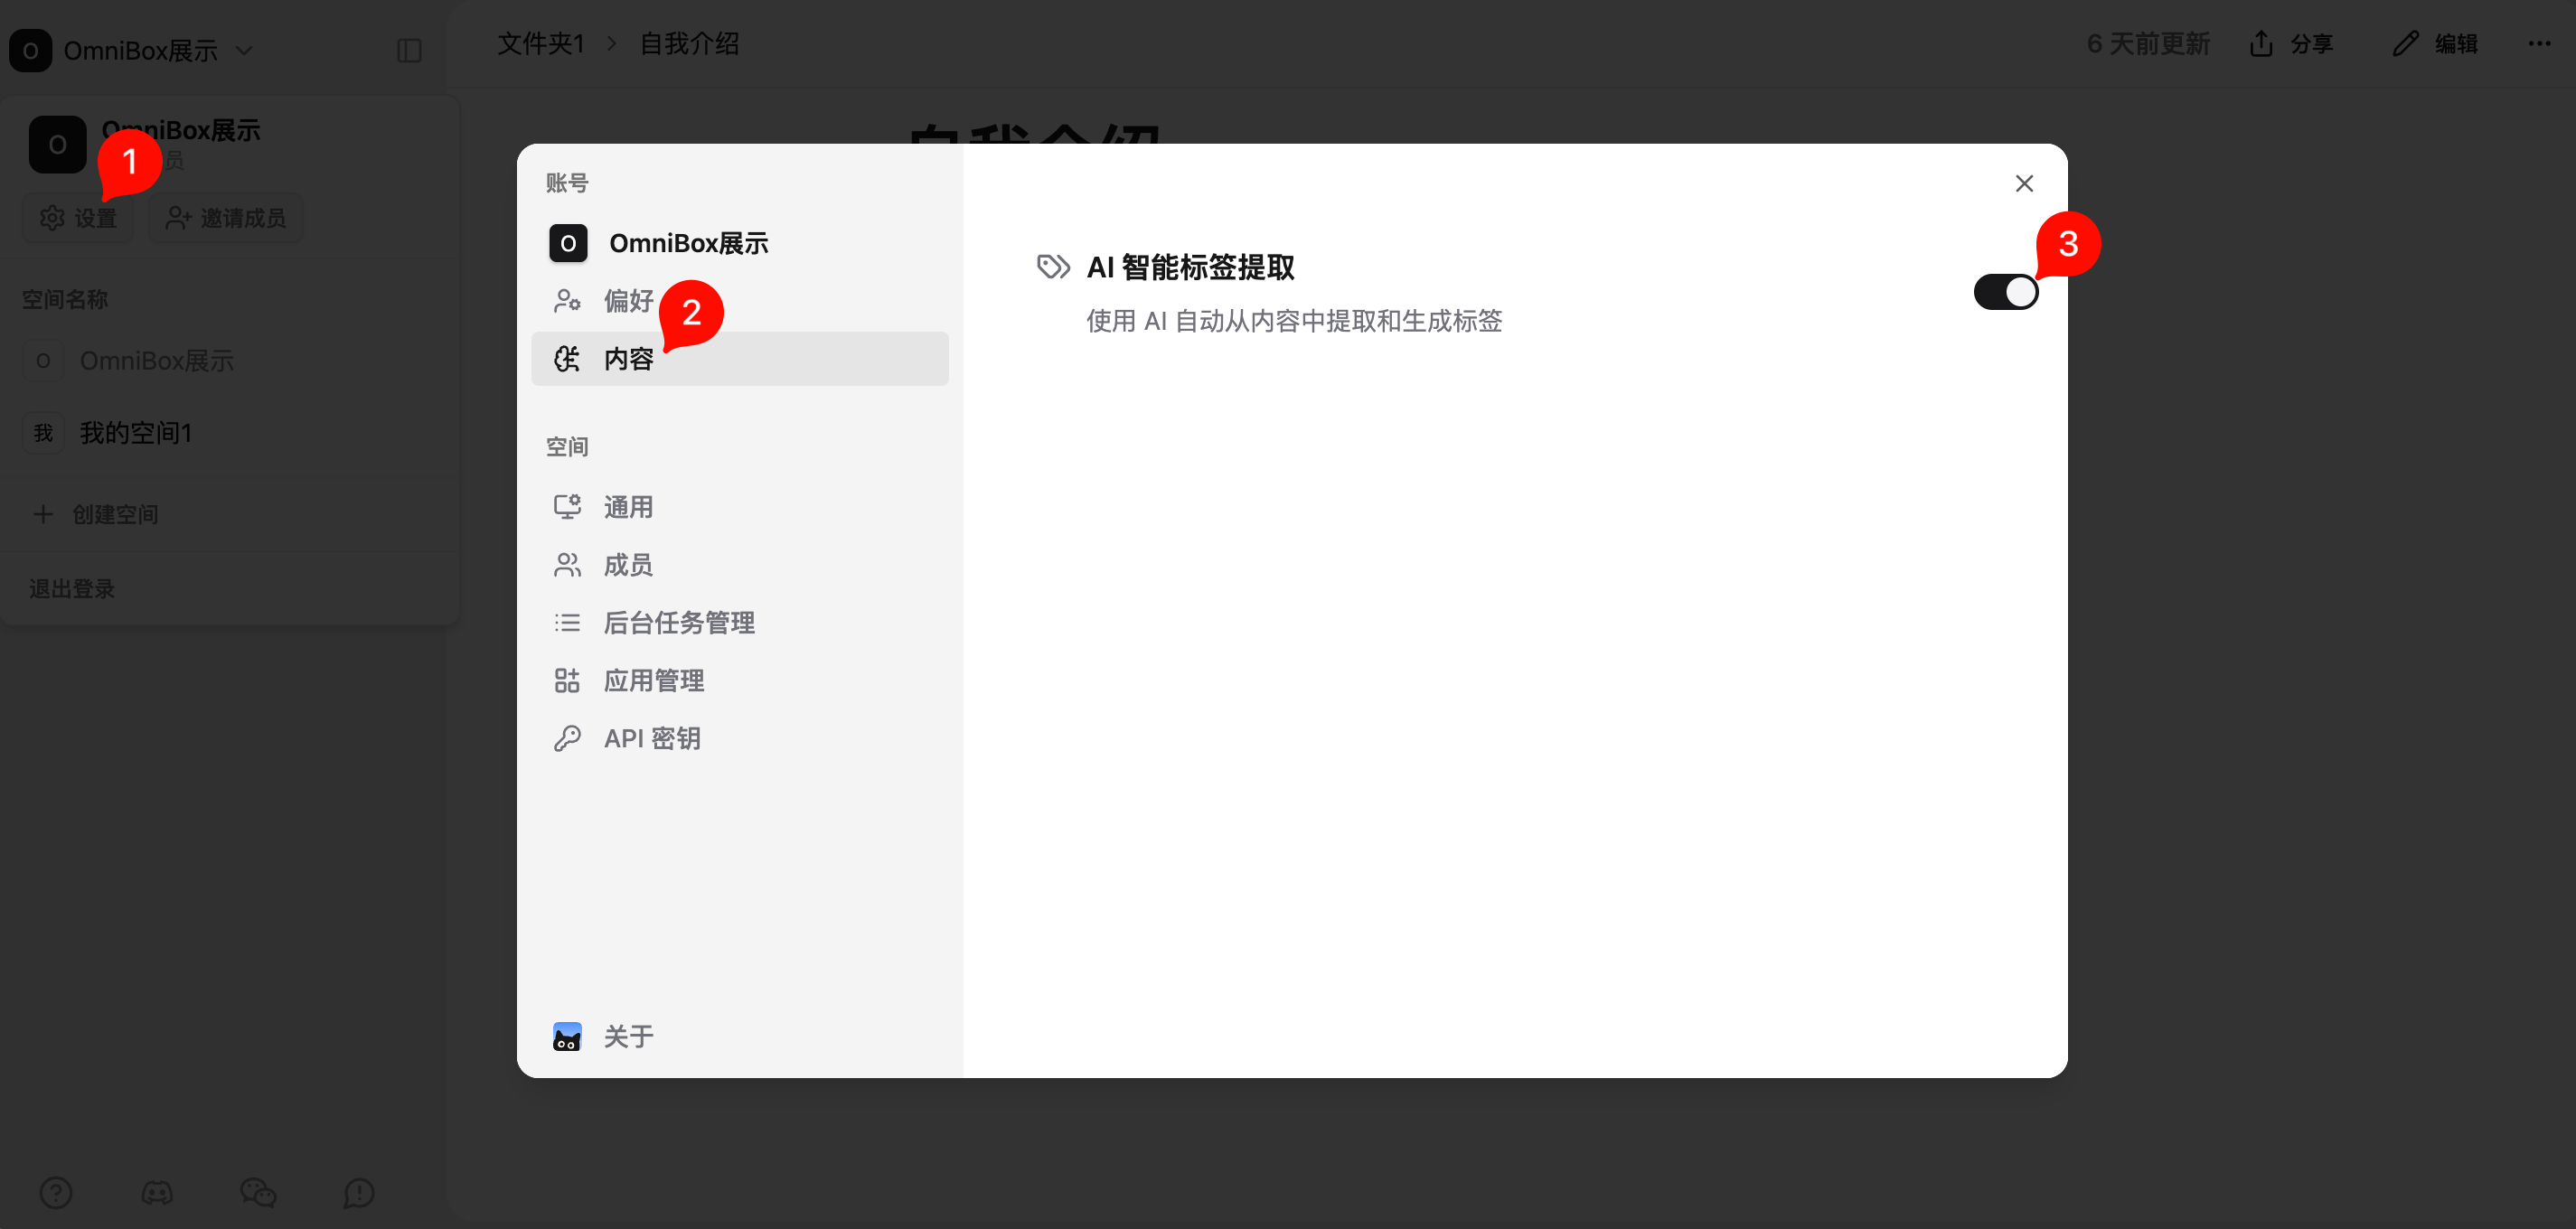Open 应用管理 app management
The width and height of the screenshot is (2576, 1229).
[x=652, y=681]
